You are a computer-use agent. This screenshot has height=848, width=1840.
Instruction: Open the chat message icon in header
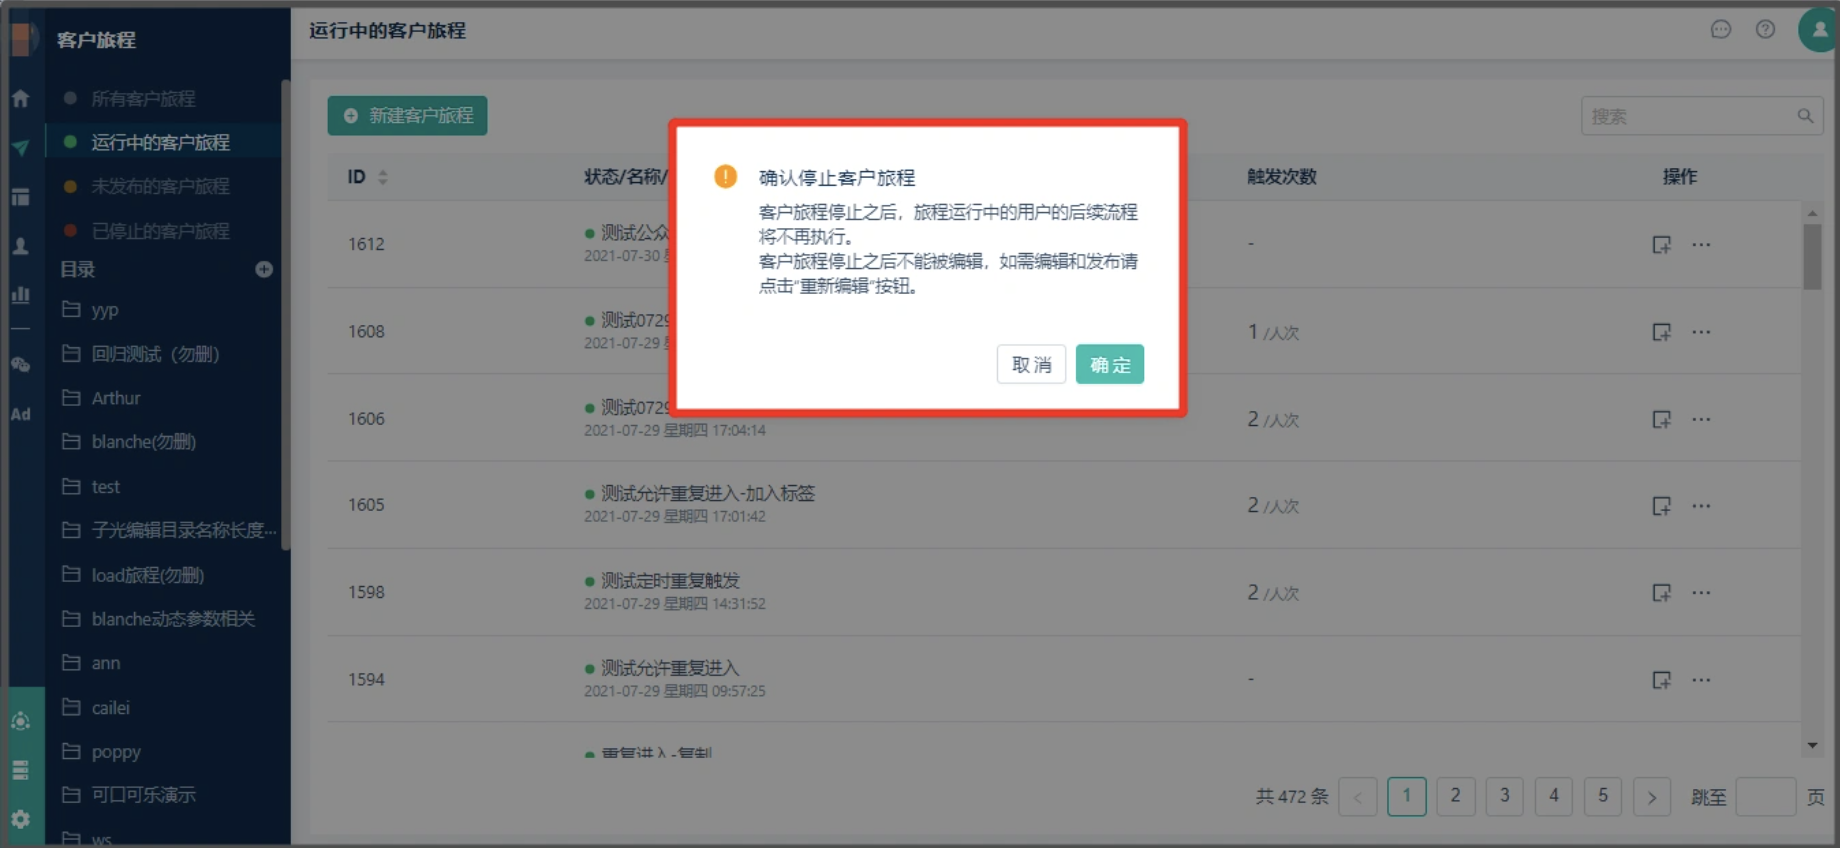1720,29
